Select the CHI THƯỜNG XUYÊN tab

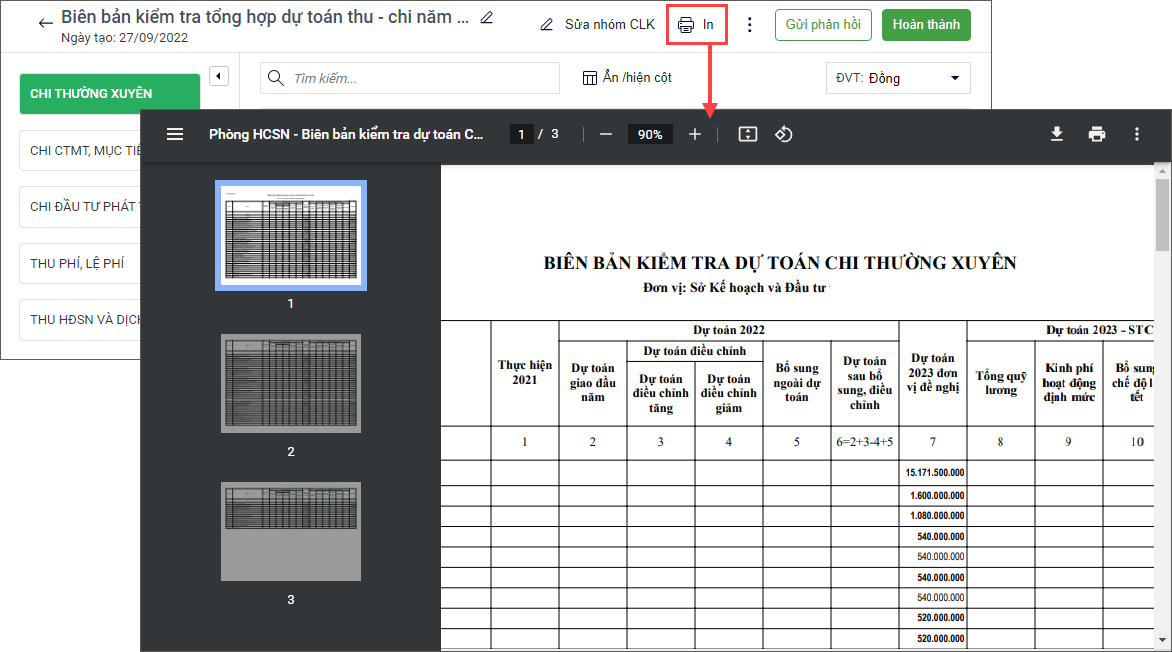(x=110, y=94)
